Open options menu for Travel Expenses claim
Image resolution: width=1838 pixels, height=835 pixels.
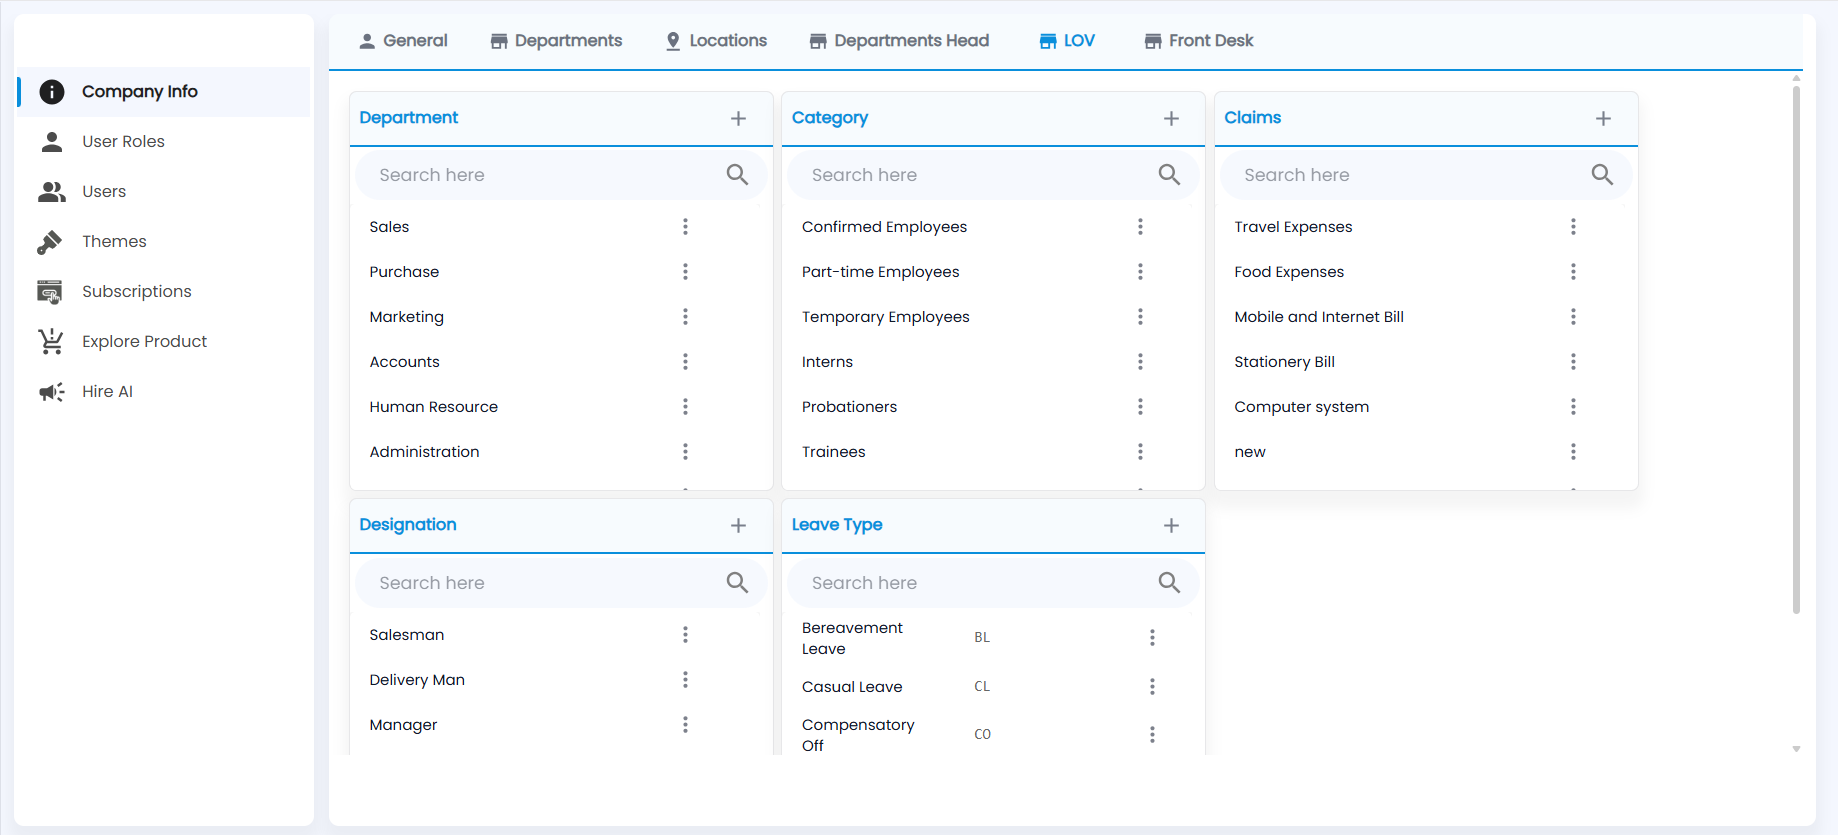tap(1573, 227)
